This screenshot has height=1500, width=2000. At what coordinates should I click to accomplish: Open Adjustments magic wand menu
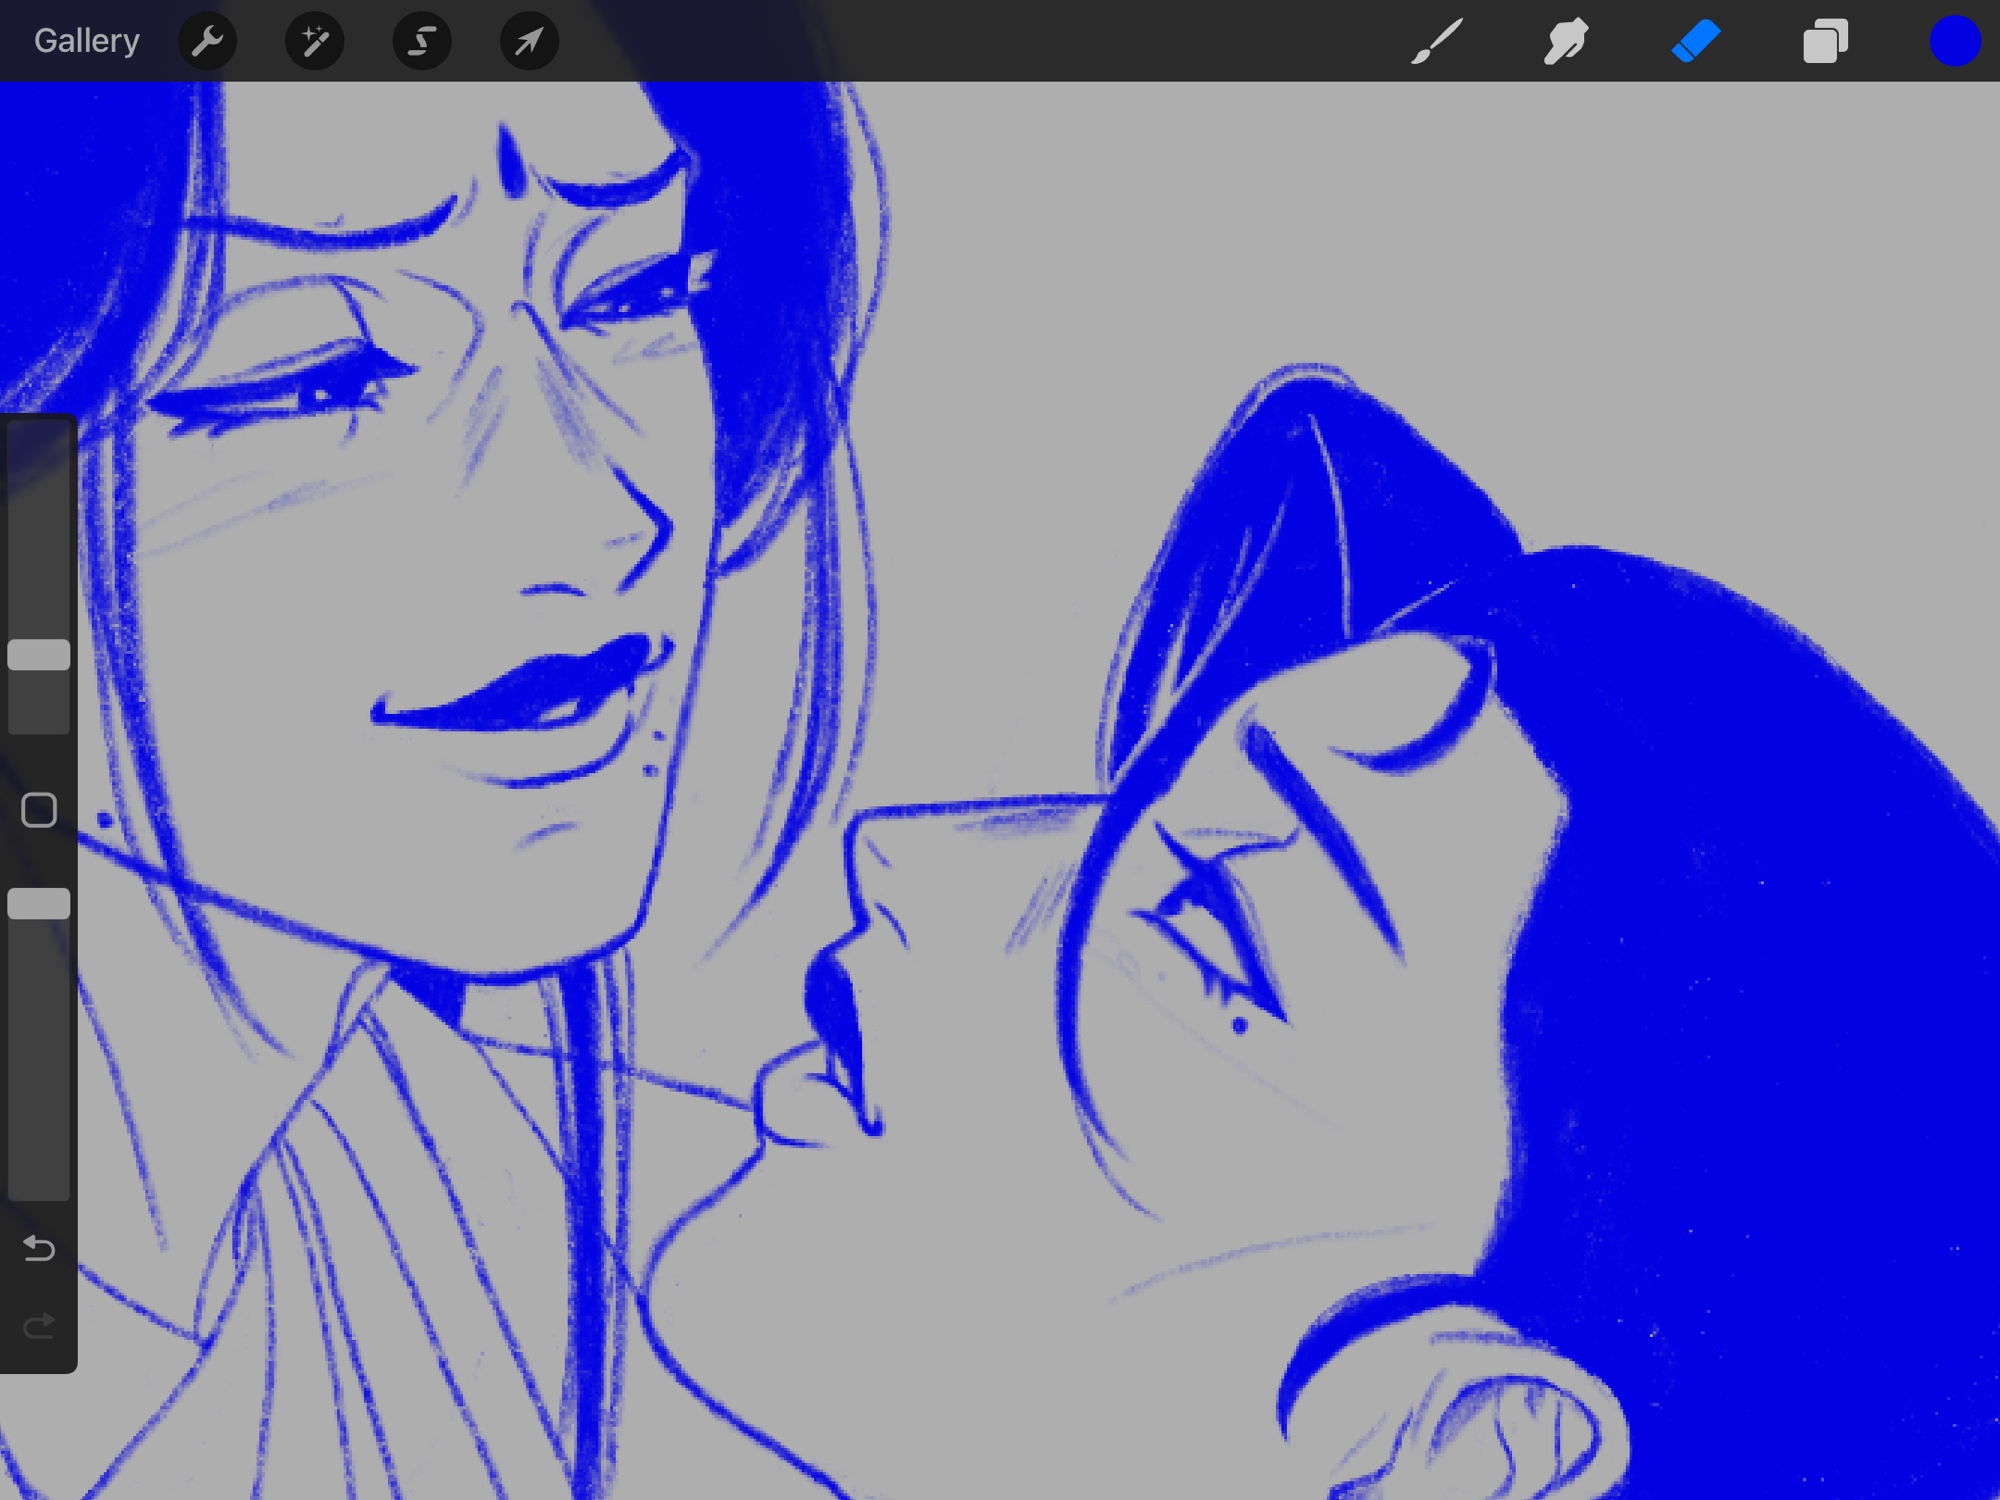pos(314,41)
